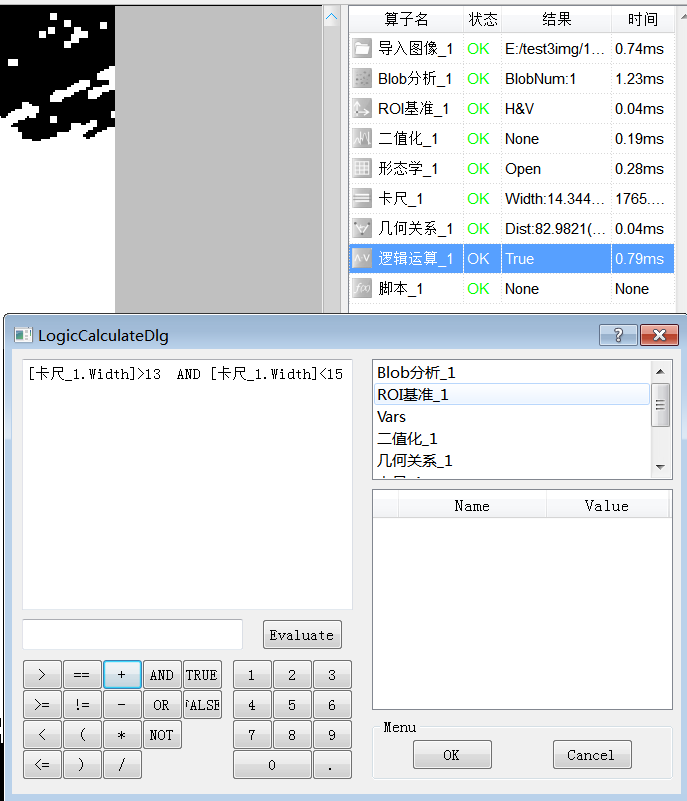687x801 pixels.
Task: Click digit 7 on keypad
Action: click(x=252, y=735)
